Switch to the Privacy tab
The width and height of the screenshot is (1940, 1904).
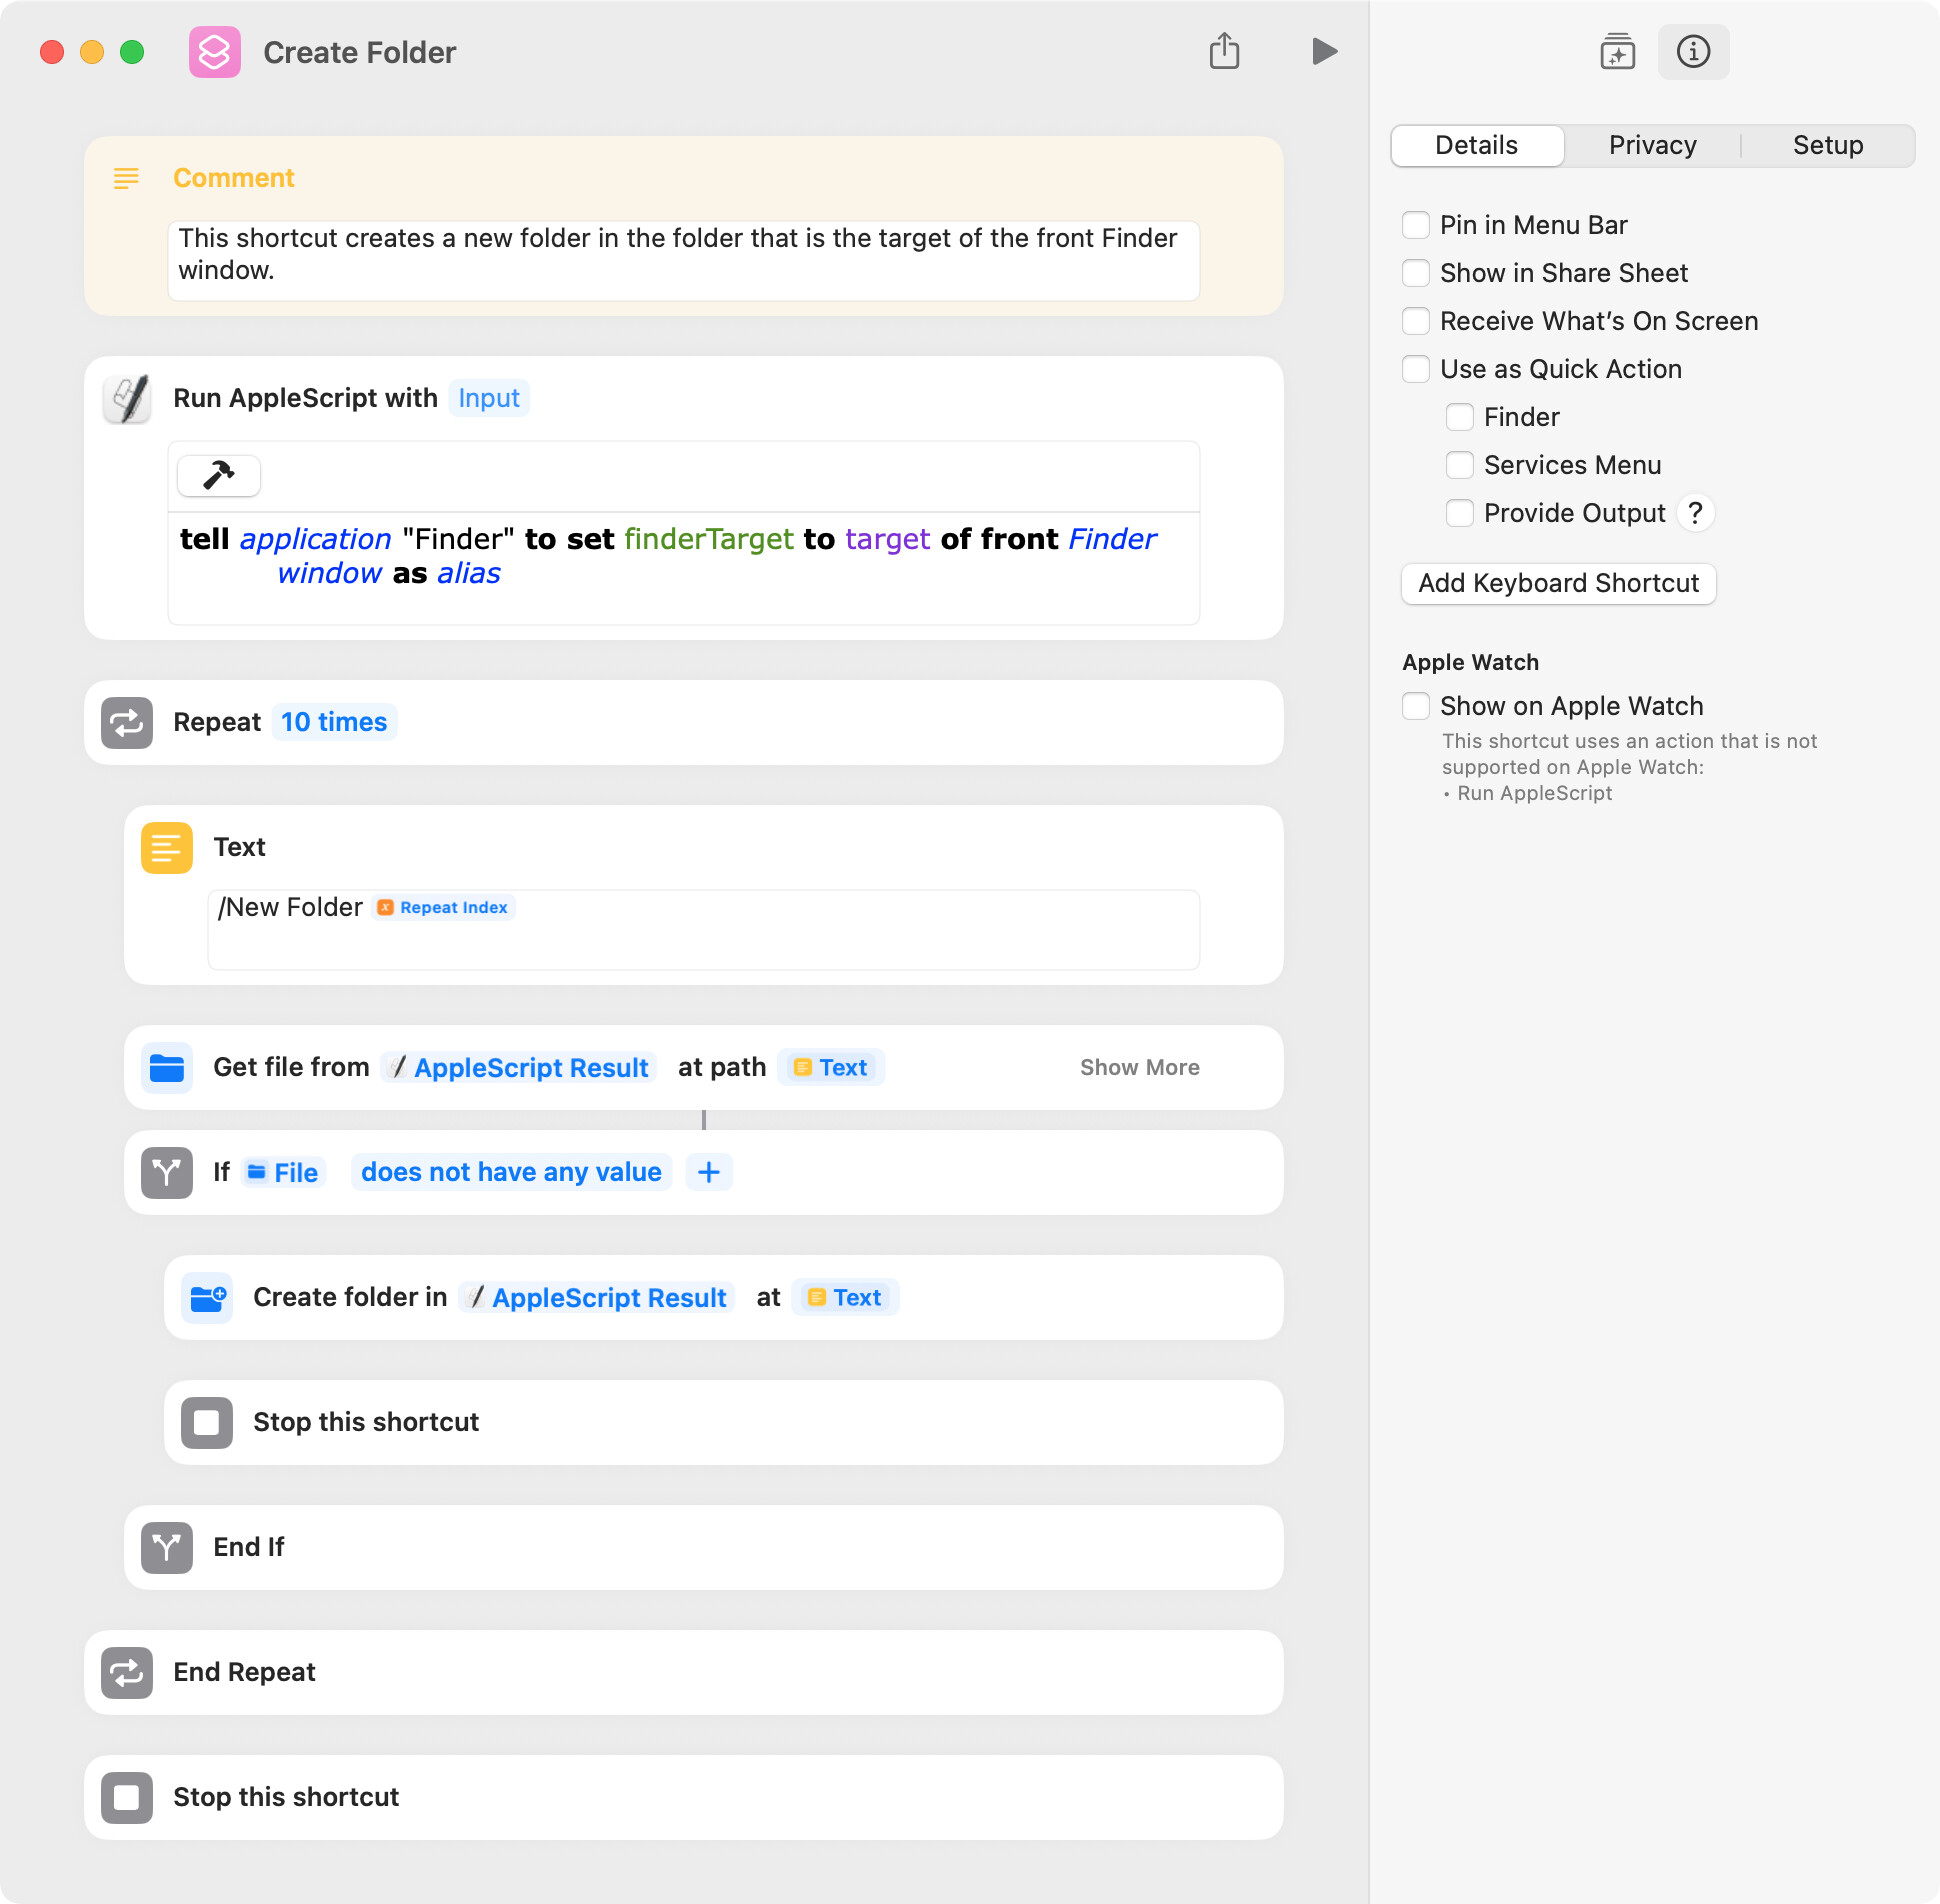pos(1652,145)
